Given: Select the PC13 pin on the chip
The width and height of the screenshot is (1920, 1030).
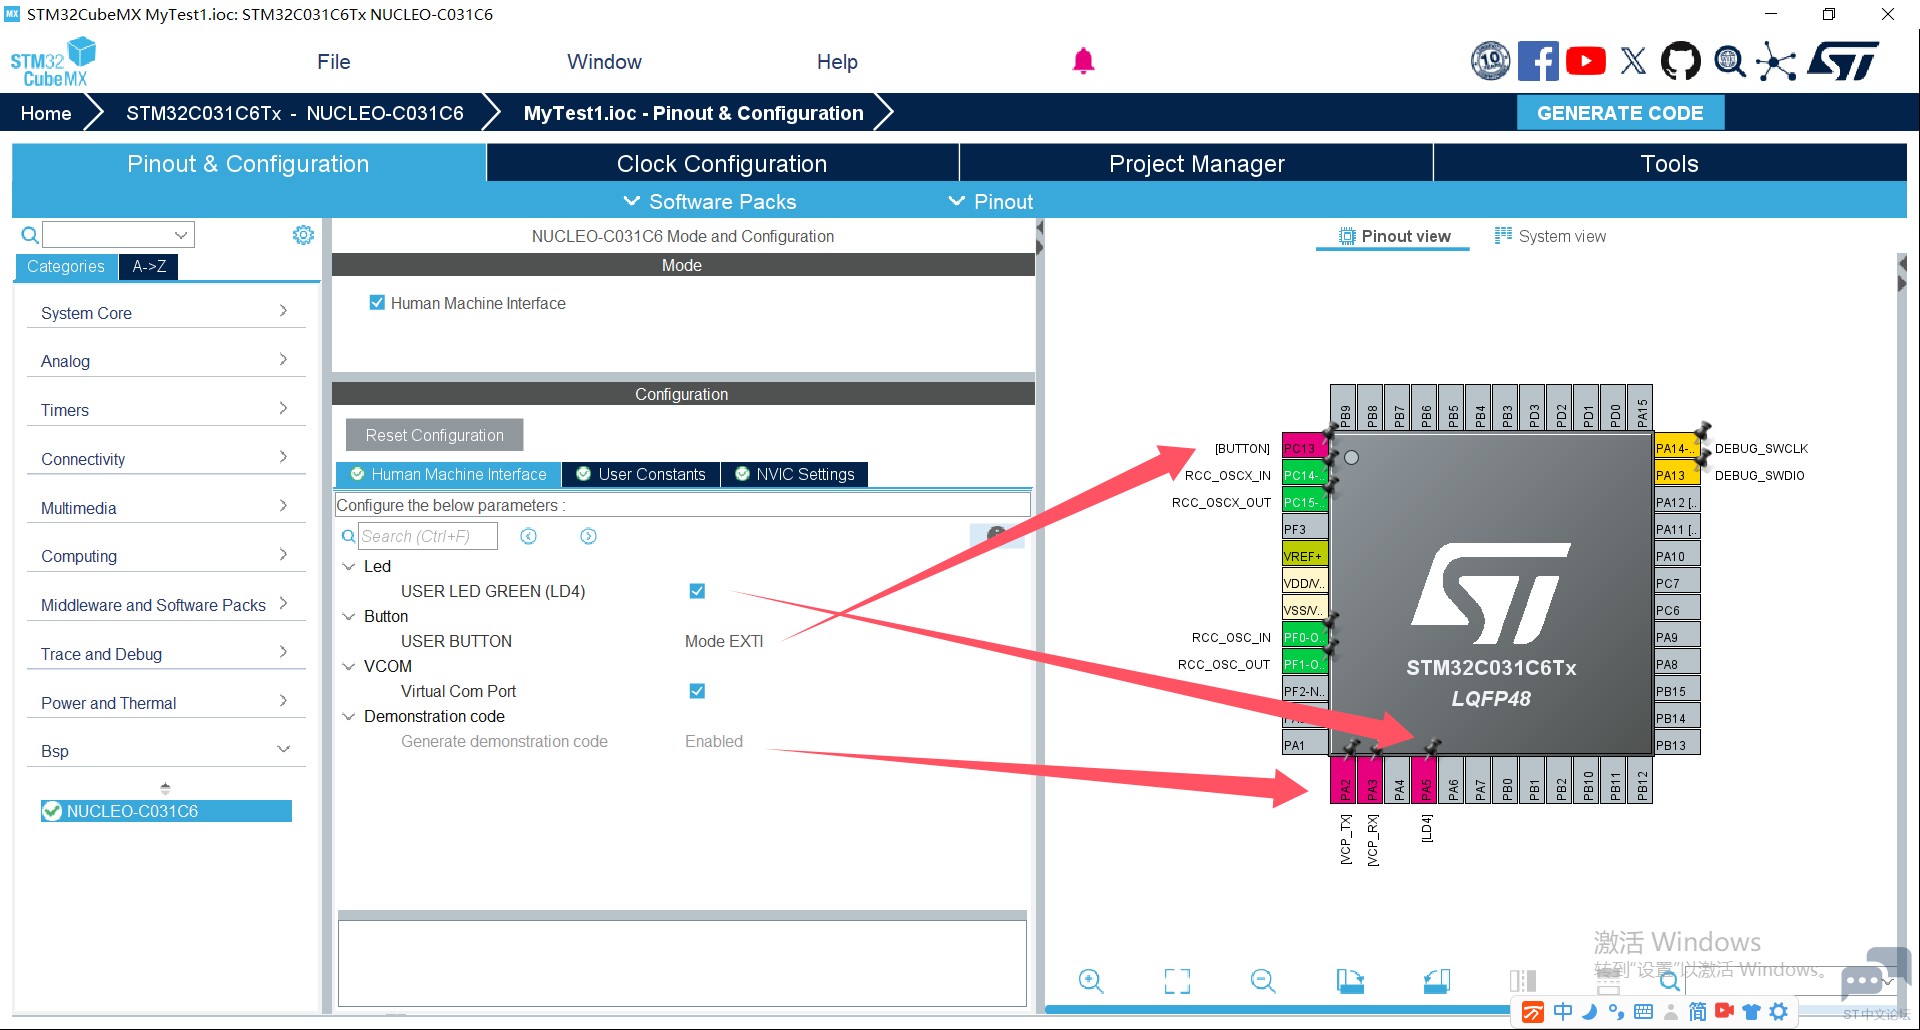Looking at the screenshot, I should coord(1305,448).
